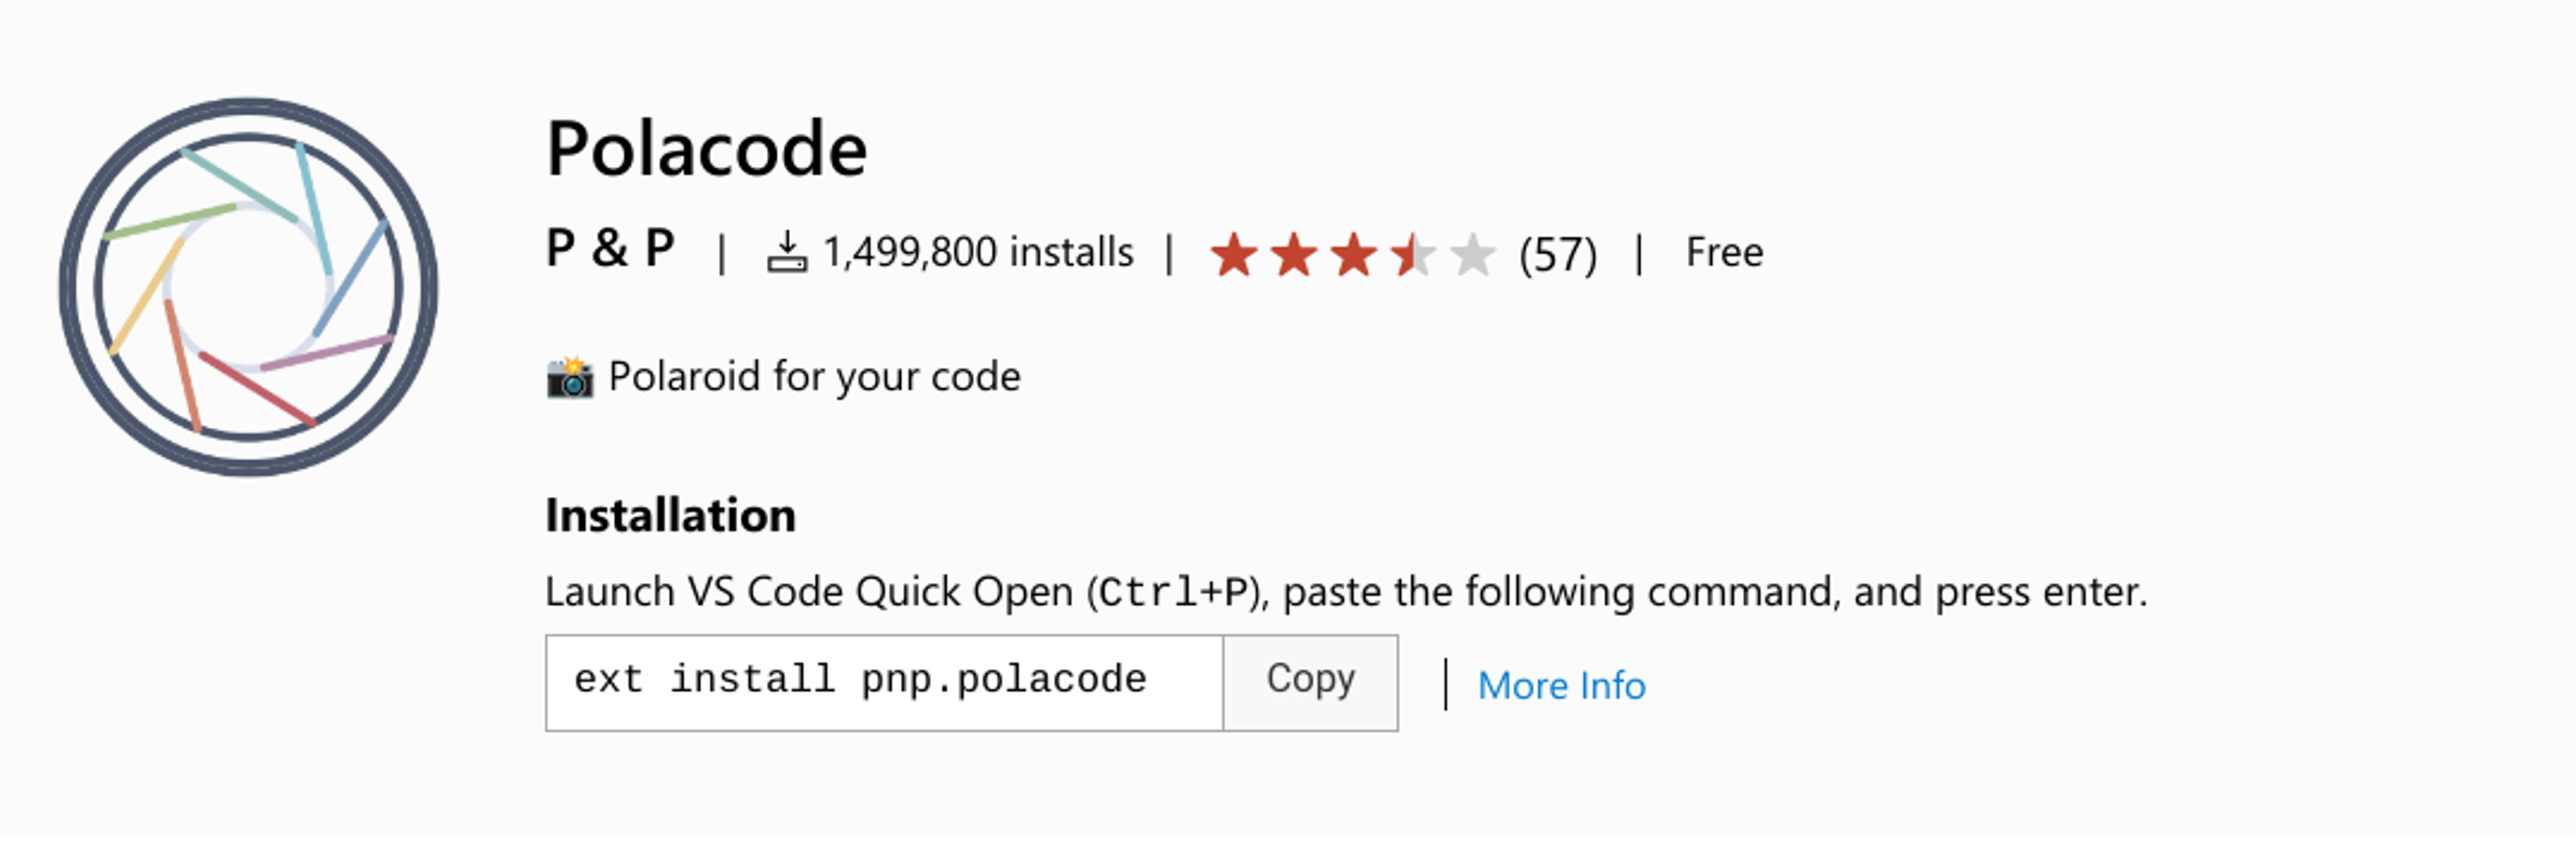Click the gray fifth rating star
The image size is (2576, 849).
tap(1472, 254)
